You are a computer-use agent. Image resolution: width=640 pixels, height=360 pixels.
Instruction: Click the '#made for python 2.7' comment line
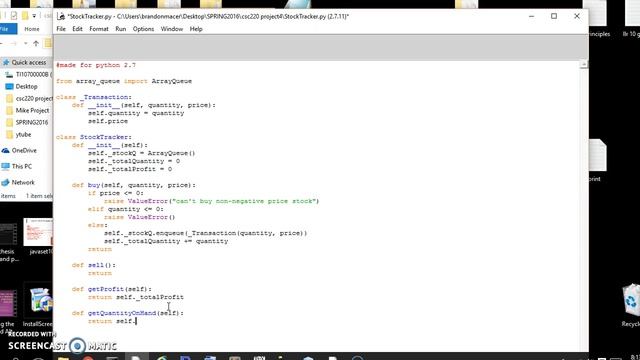tap(96, 65)
